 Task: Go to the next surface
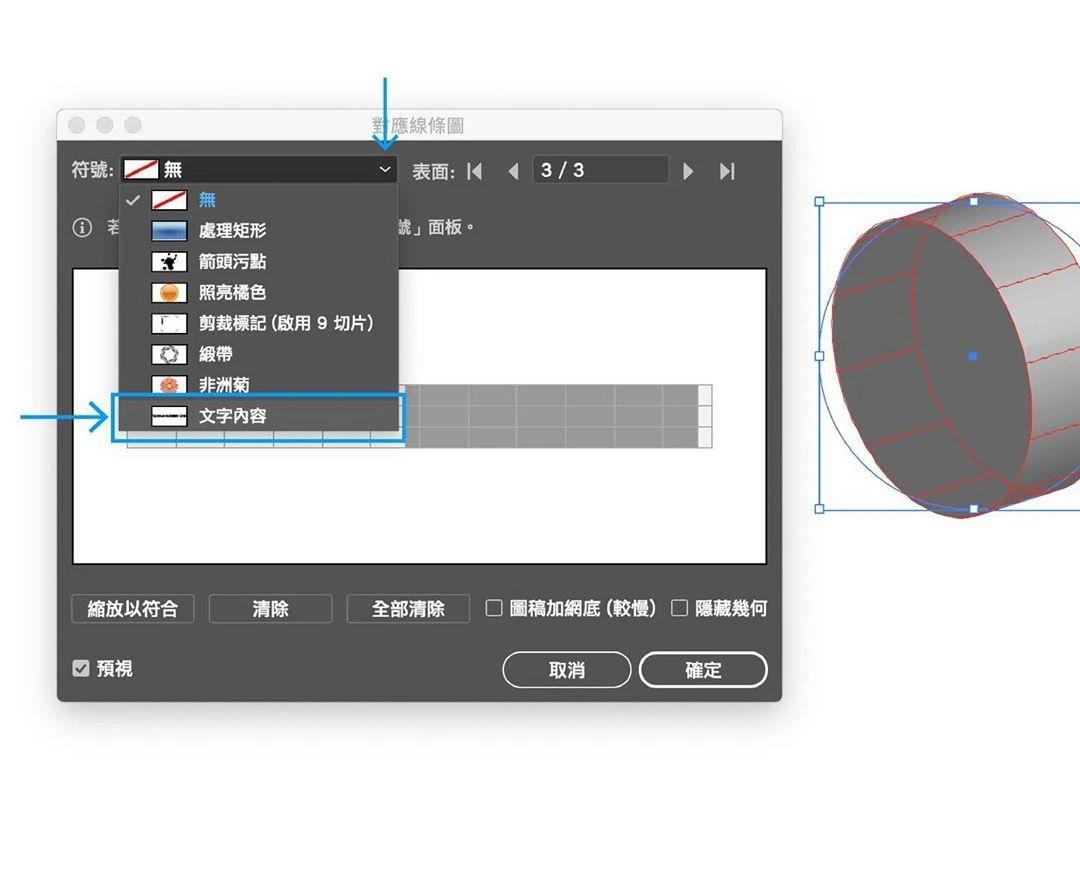coord(687,171)
